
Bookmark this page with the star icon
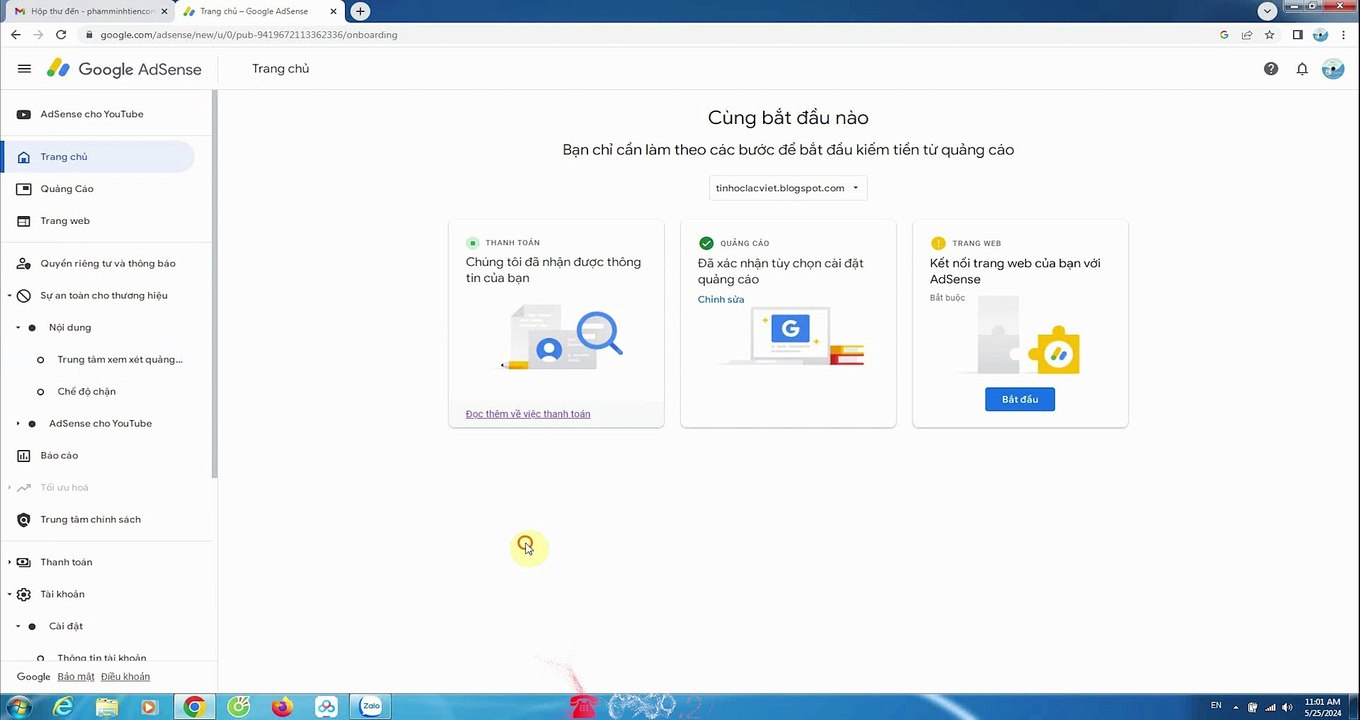[x=1270, y=34]
